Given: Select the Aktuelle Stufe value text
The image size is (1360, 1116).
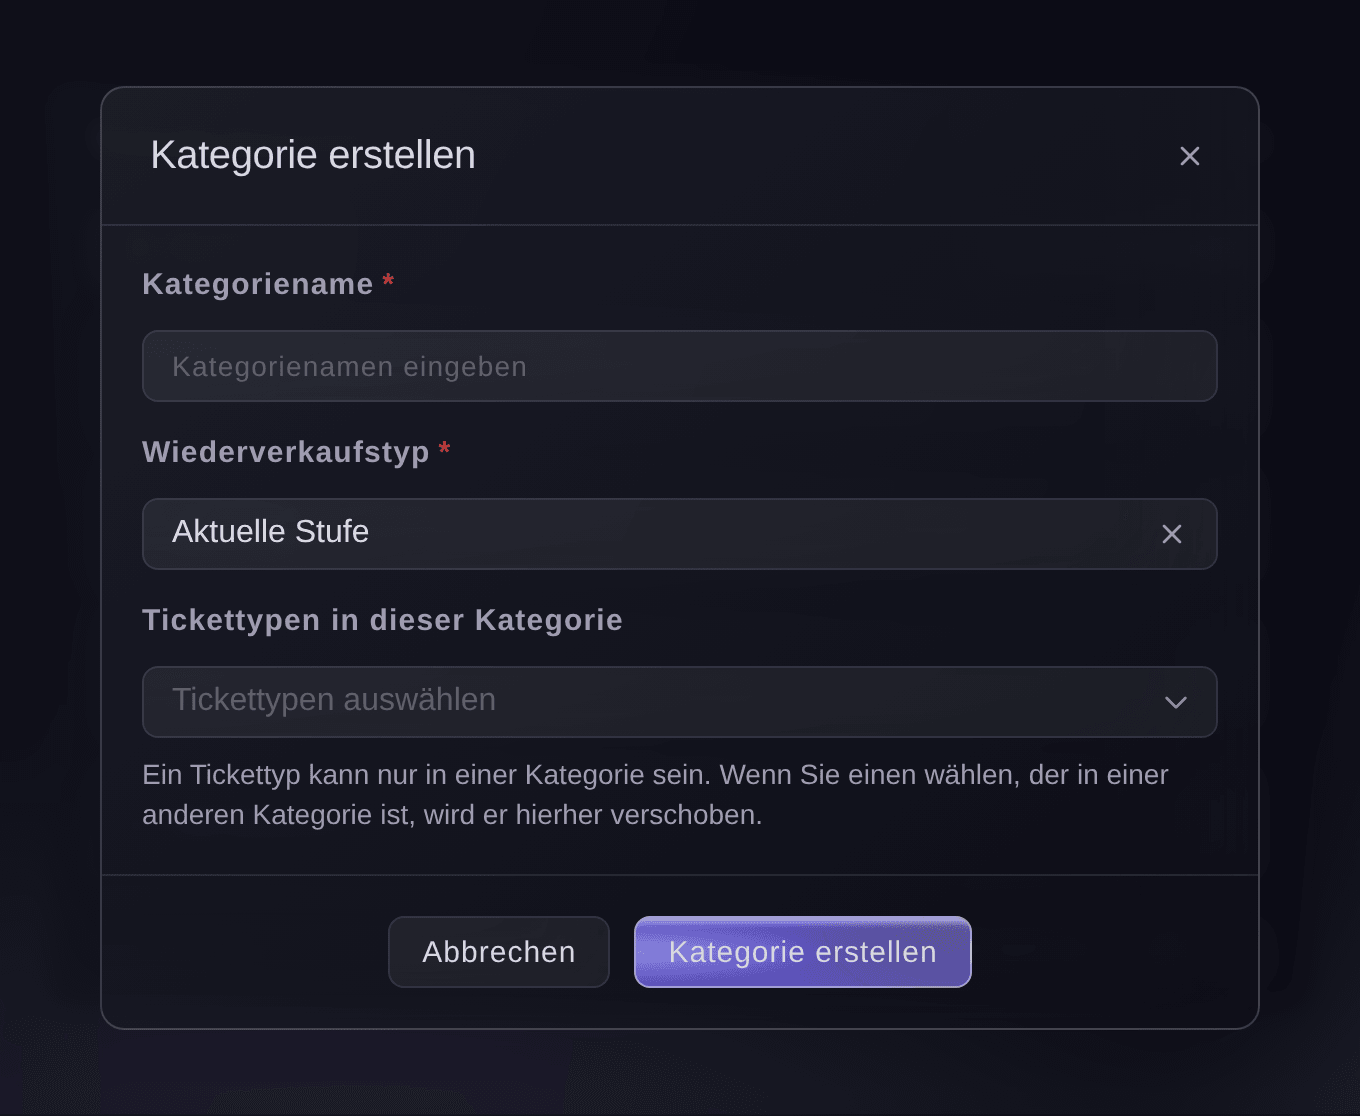Looking at the screenshot, I should 270,531.
